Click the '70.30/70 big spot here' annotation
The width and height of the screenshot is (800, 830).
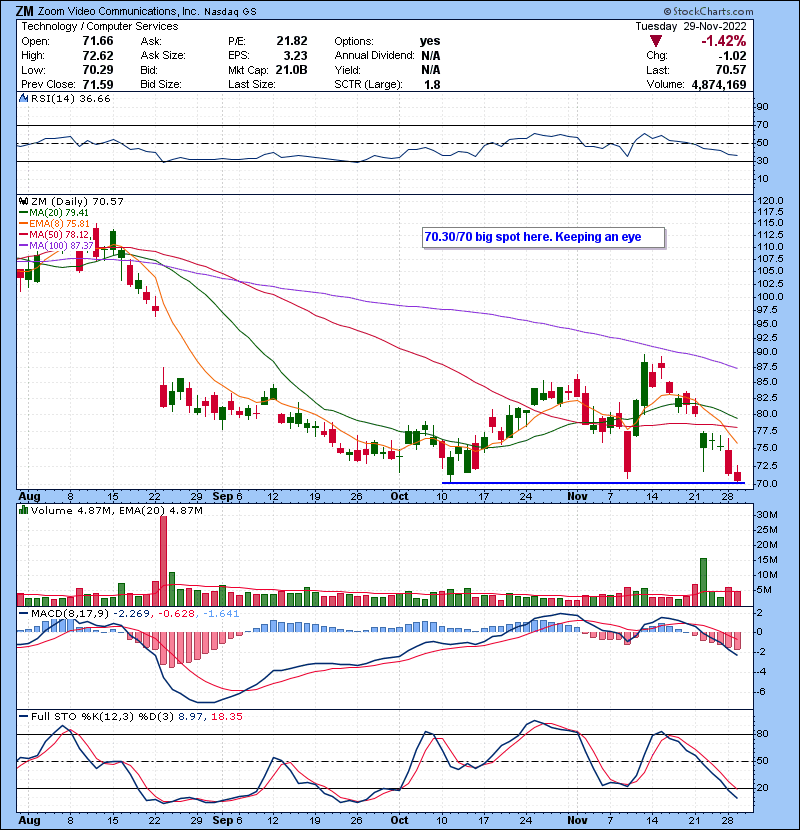tap(544, 237)
